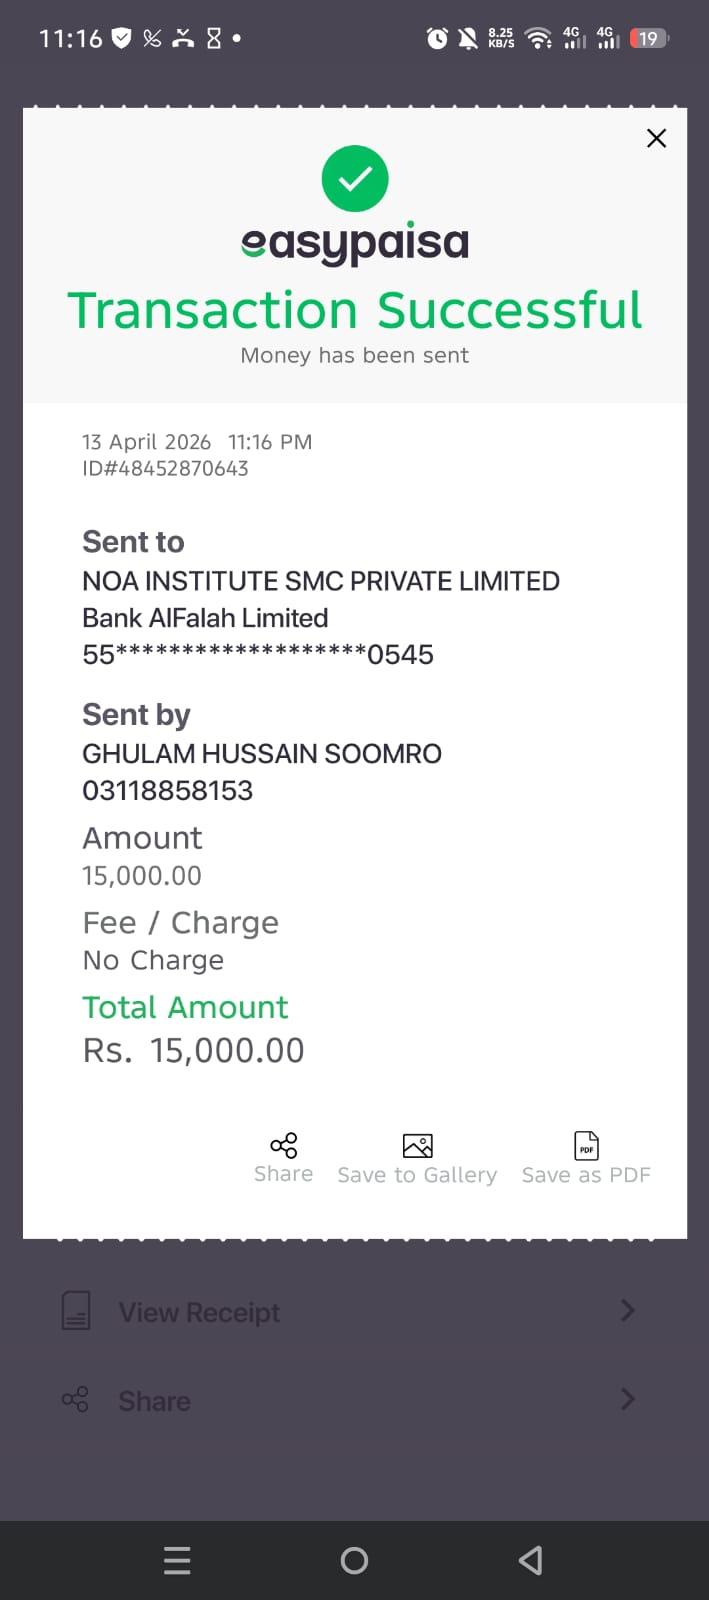Tap the green success checkmark icon

coord(355,179)
